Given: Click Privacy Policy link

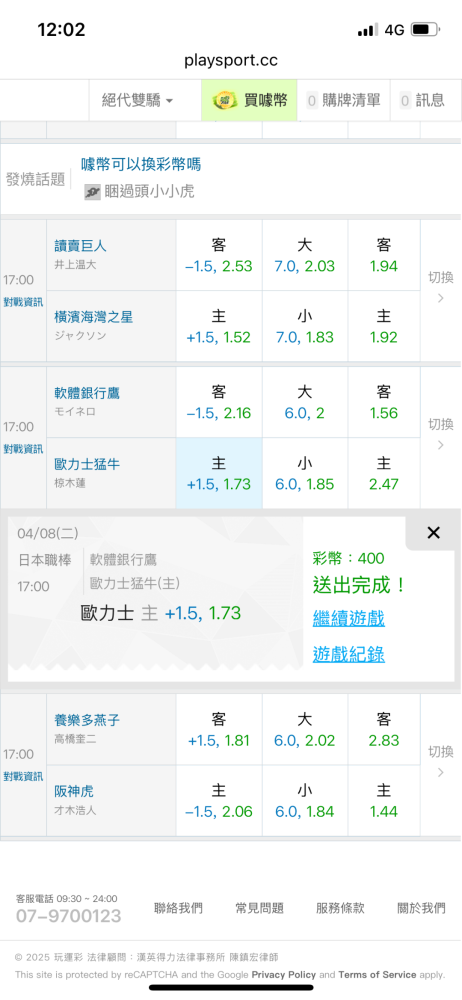Looking at the screenshot, I should click(x=283, y=974).
